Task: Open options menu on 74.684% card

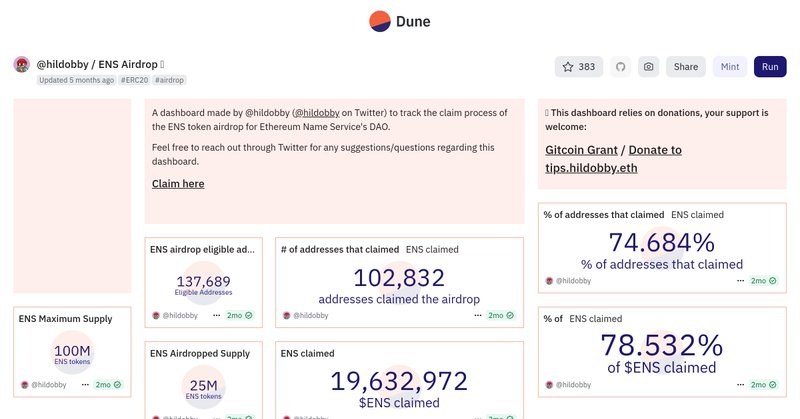Action: point(740,281)
